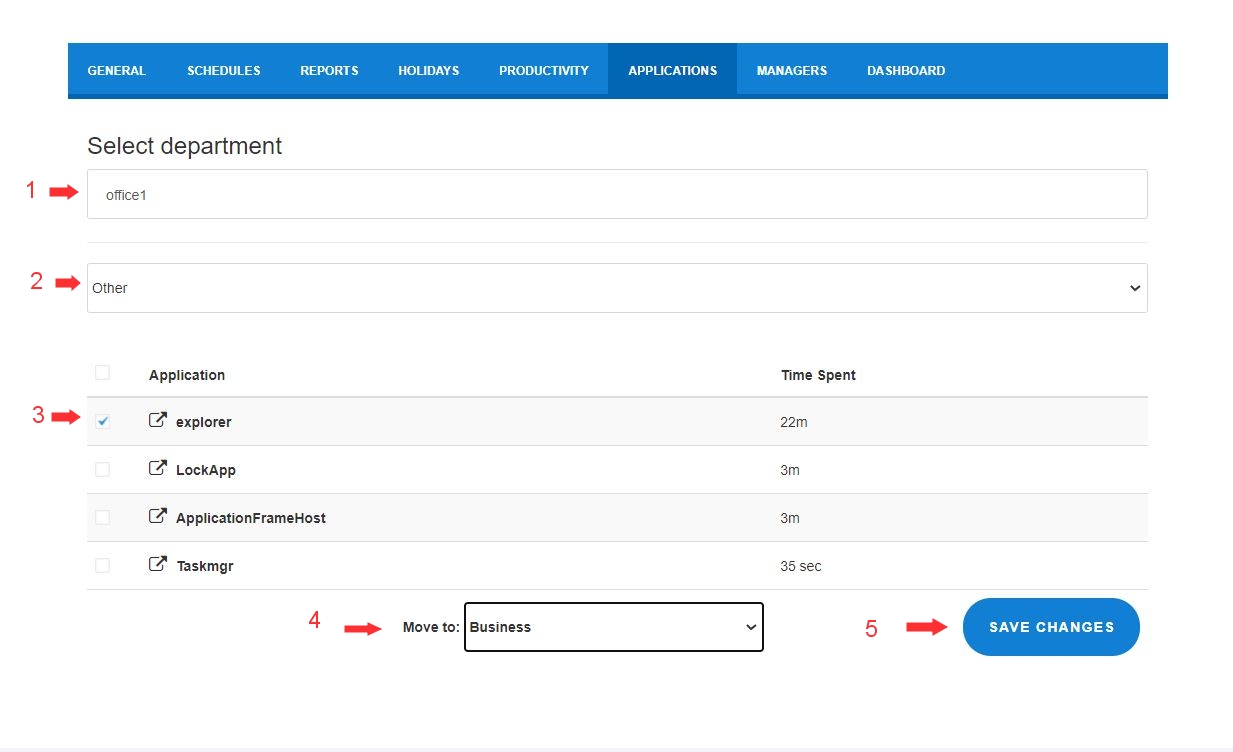Open the external link icon beside ApplicationFrameHost
The width and height of the screenshot is (1233, 752).
157,517
